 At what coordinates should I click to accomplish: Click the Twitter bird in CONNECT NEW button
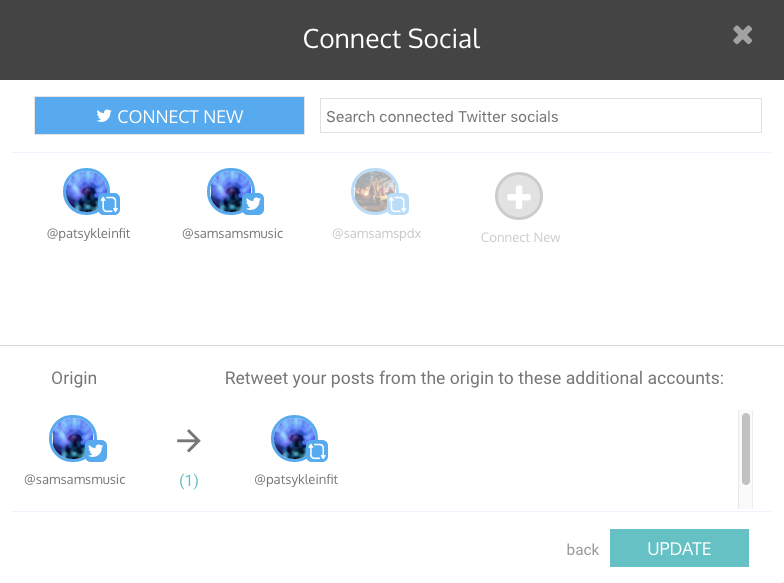pos(104,116)
